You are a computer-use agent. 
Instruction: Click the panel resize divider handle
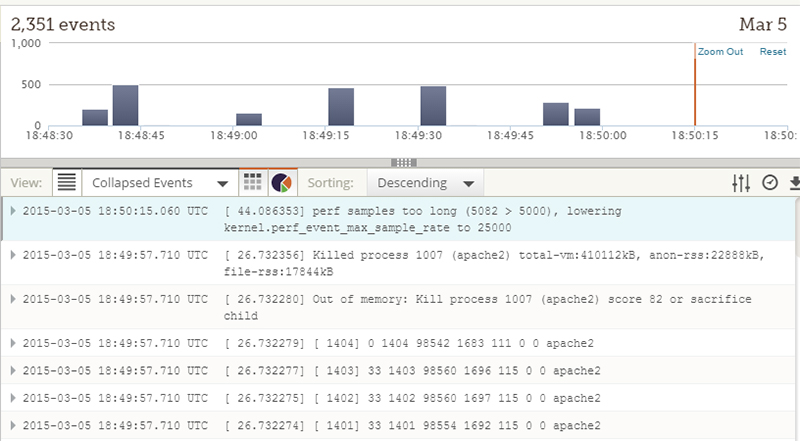point(404,162)
